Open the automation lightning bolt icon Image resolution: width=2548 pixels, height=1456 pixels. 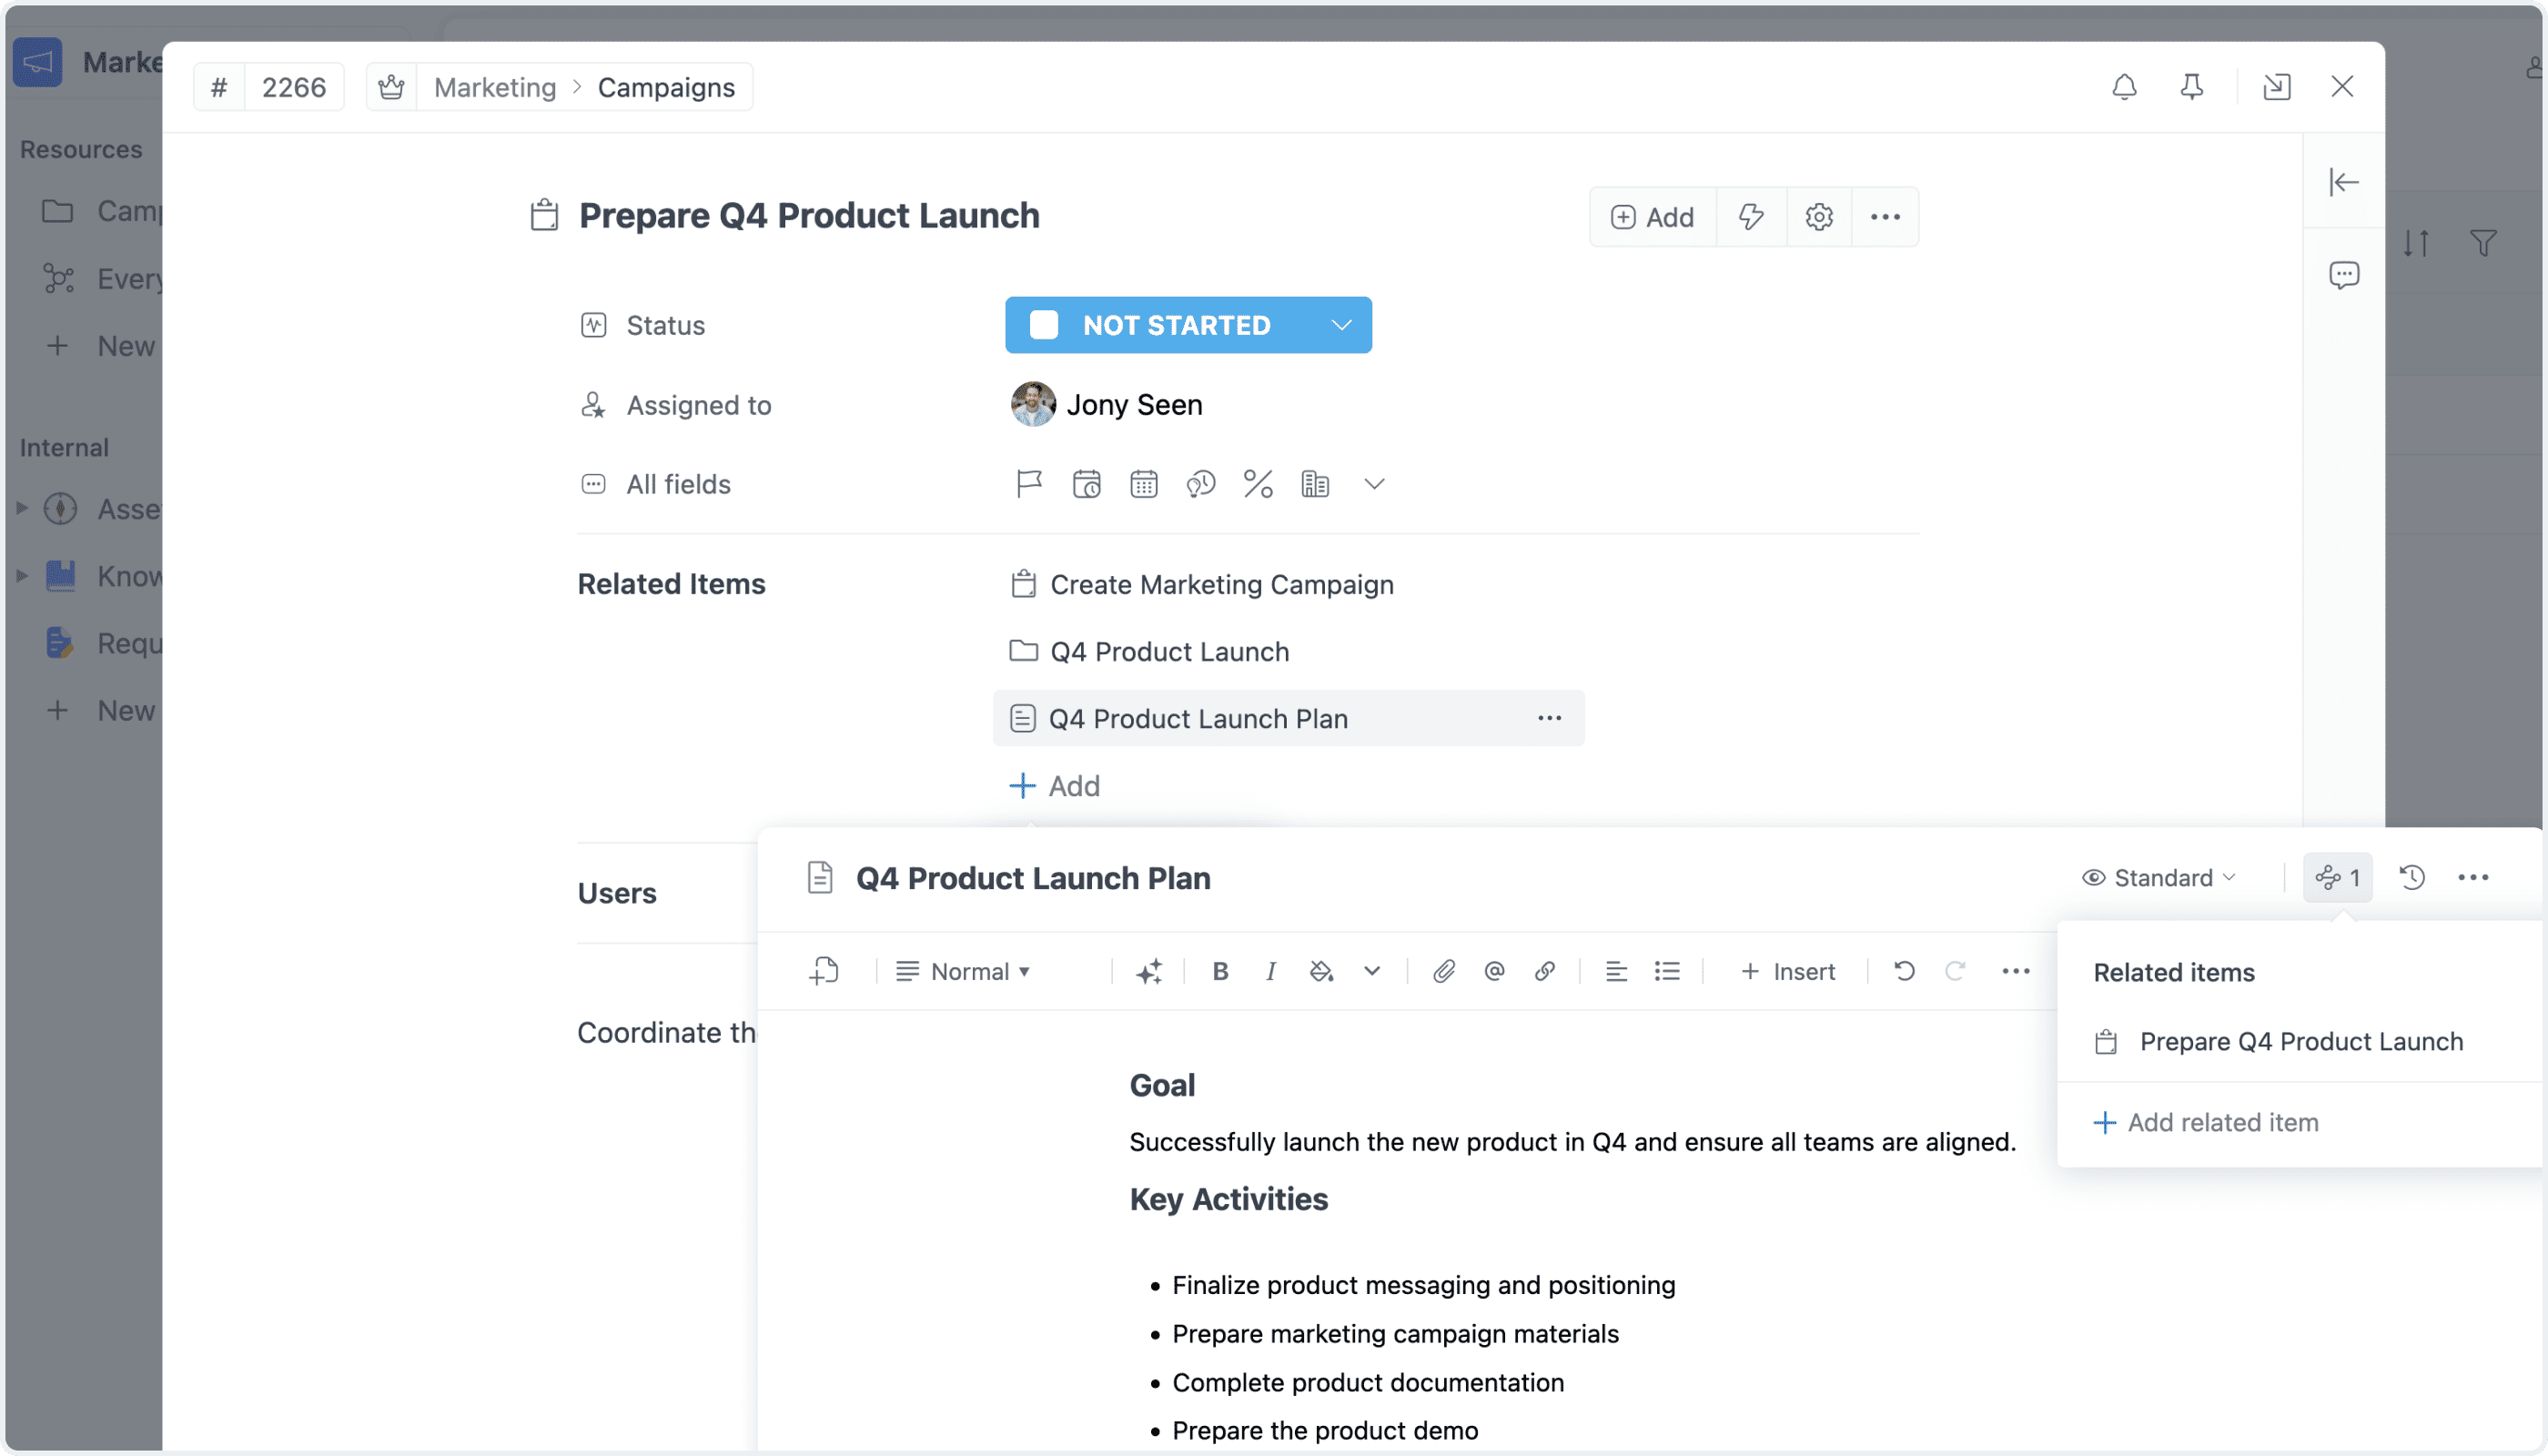point(1750,217)
